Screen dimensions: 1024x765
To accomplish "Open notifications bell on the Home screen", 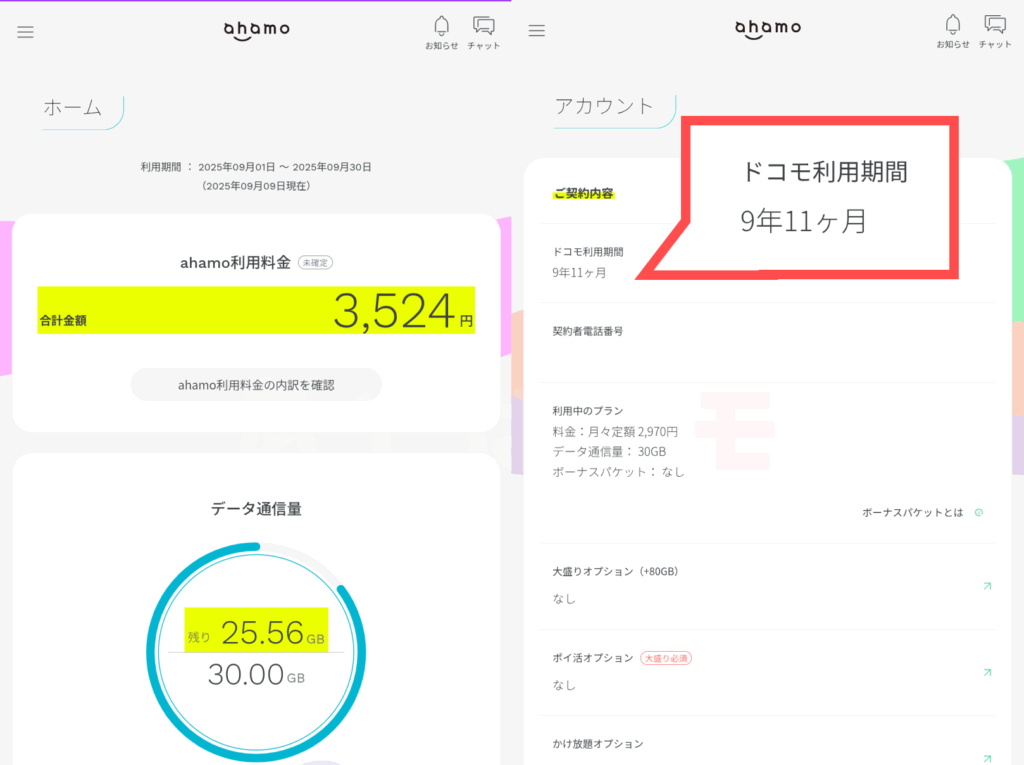I will click(x=441, y=32).
